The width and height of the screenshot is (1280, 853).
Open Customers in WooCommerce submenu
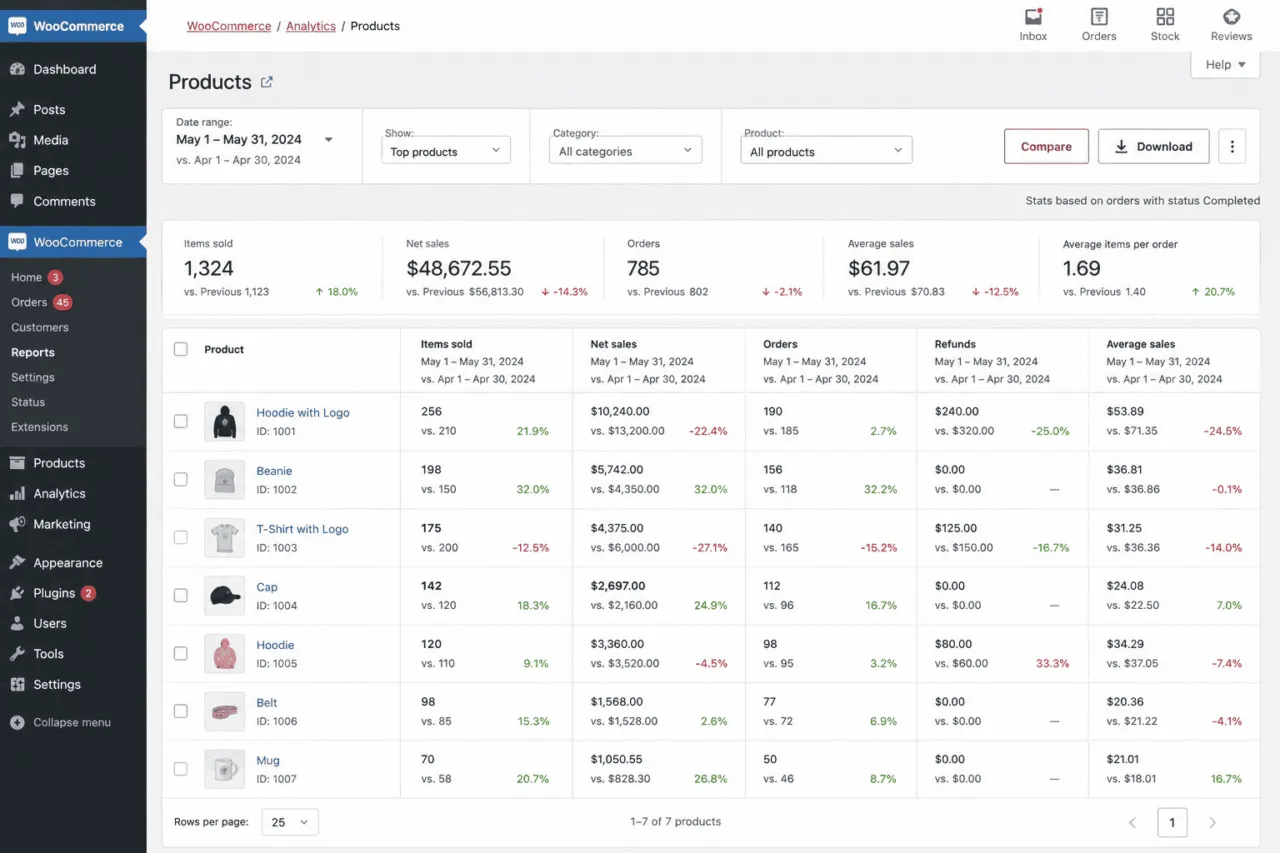40,327
